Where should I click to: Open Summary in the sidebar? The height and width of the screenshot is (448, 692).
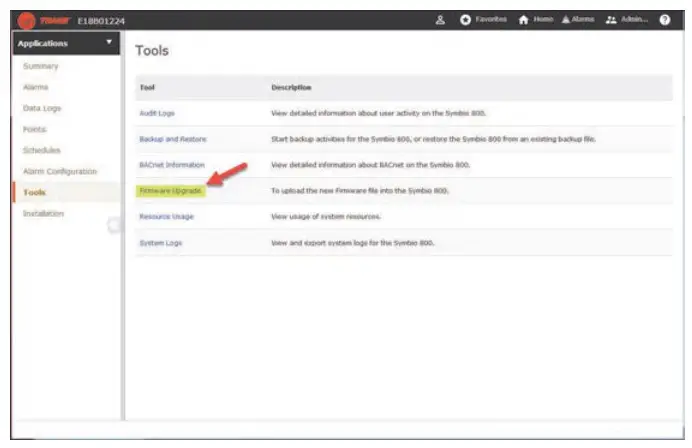click(41, 66)
